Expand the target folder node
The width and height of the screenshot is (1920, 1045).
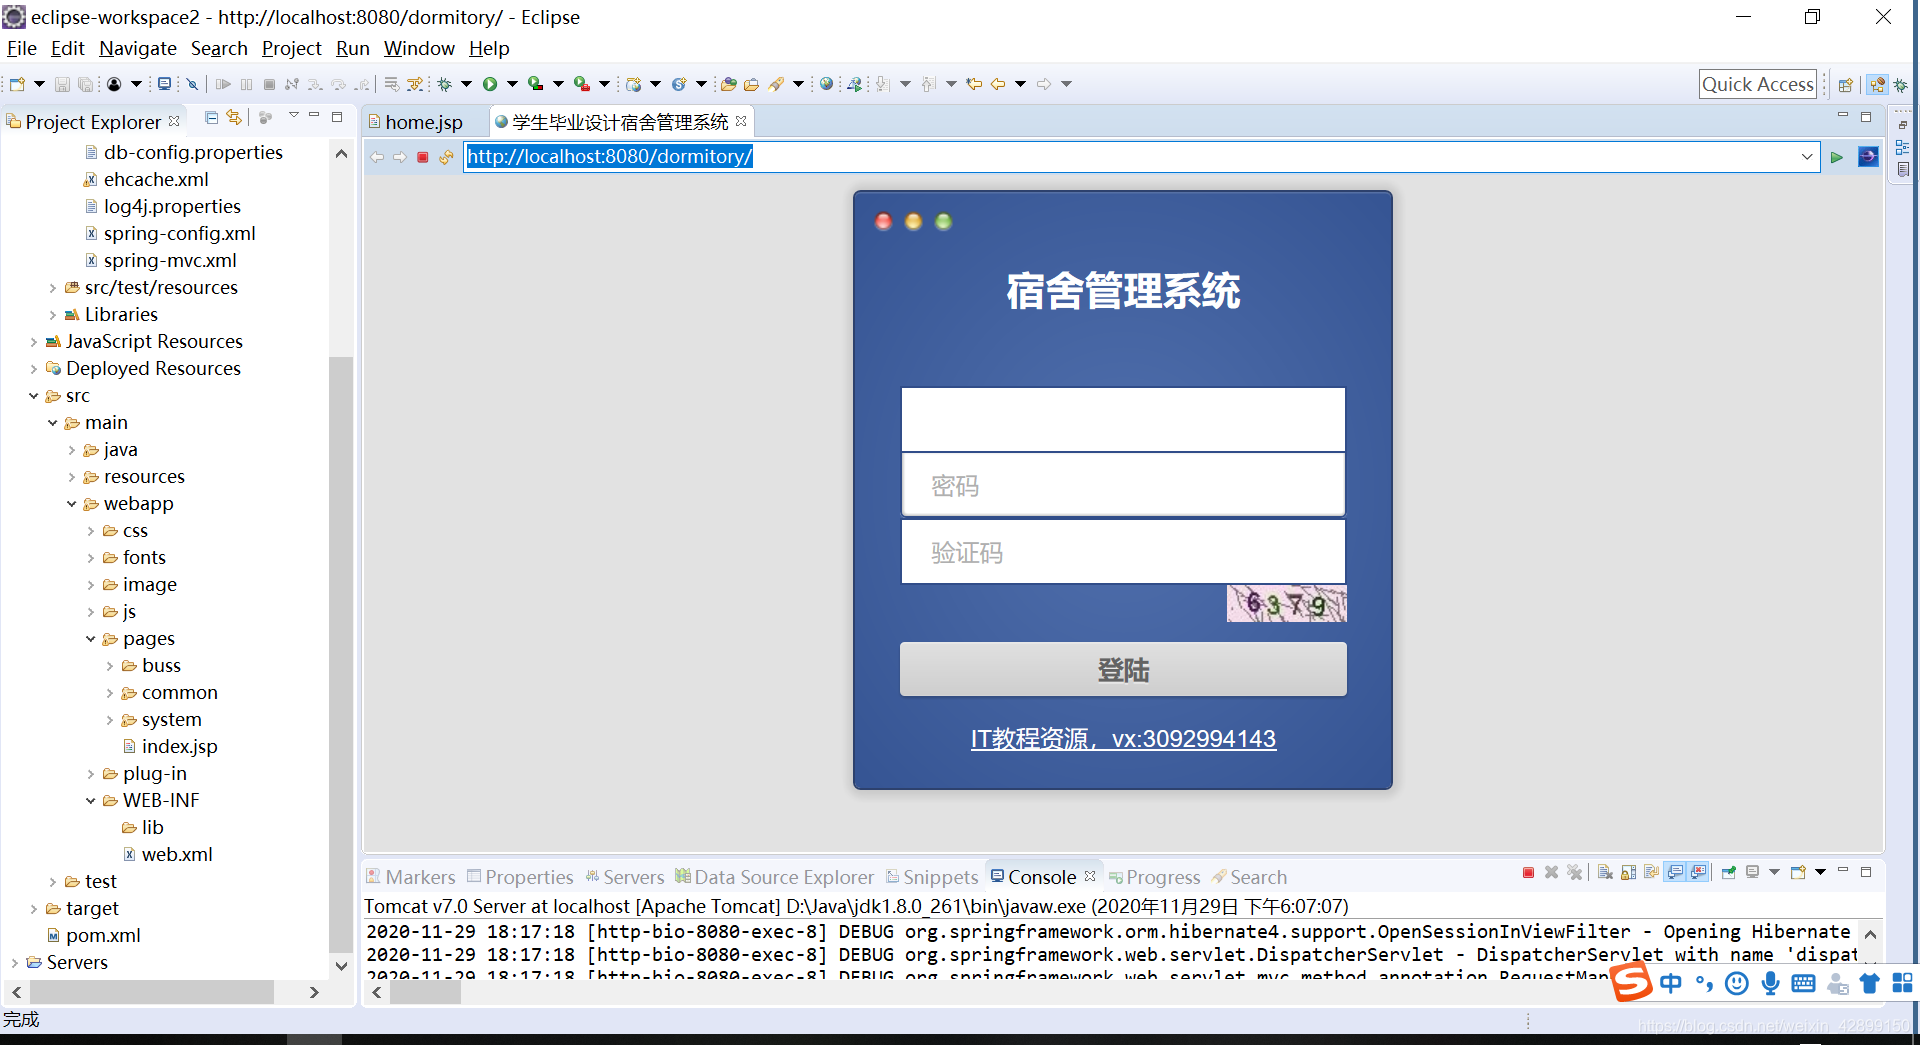(34, 909)
